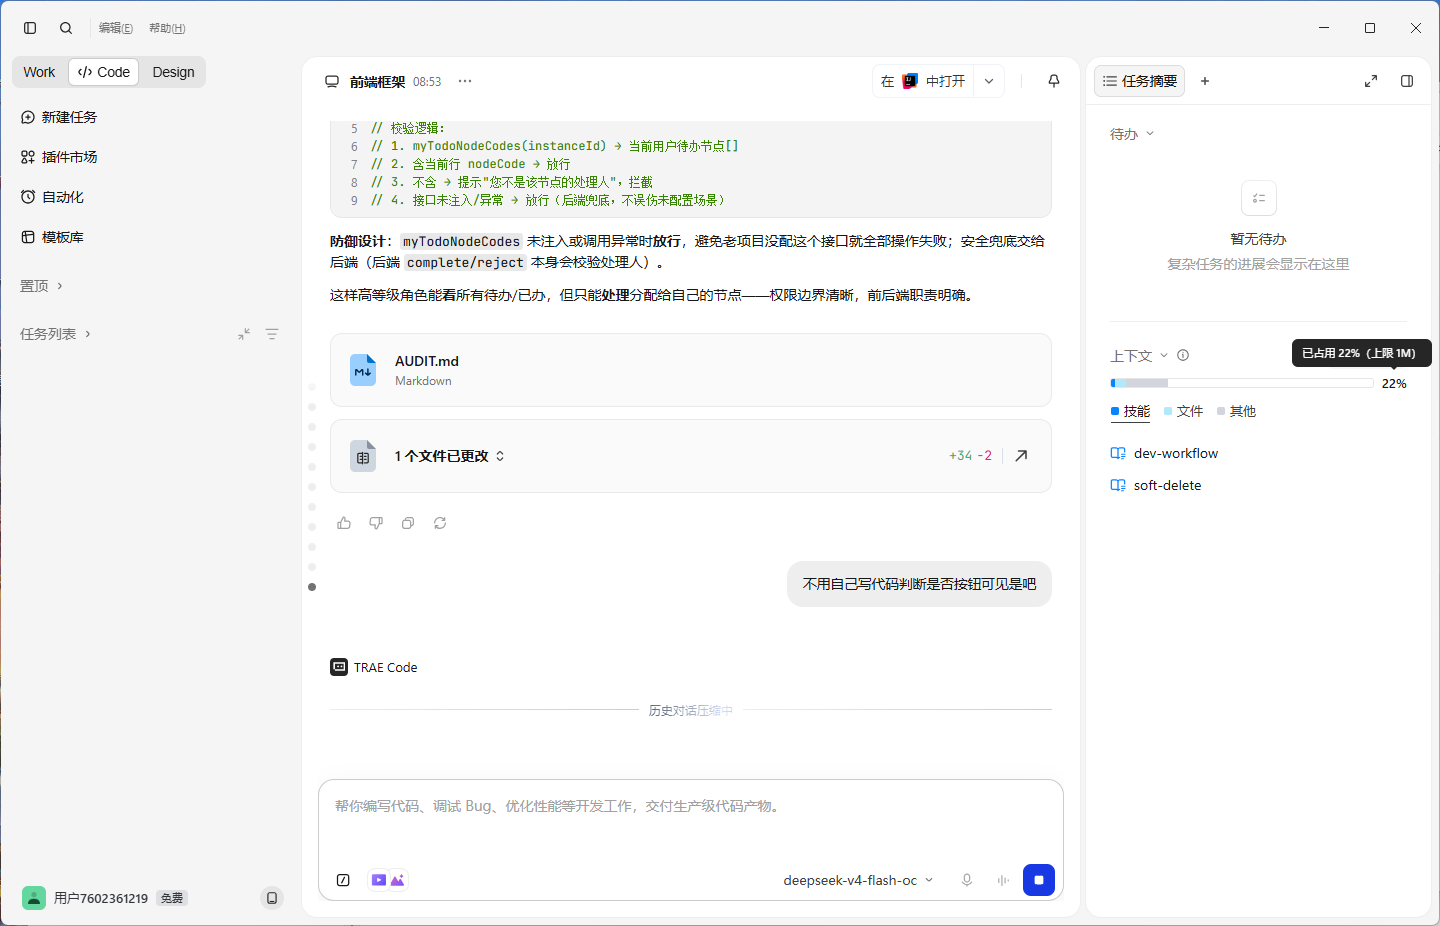Toggle the notification bell icon
1440x926 pixels.
(1054, 81)
